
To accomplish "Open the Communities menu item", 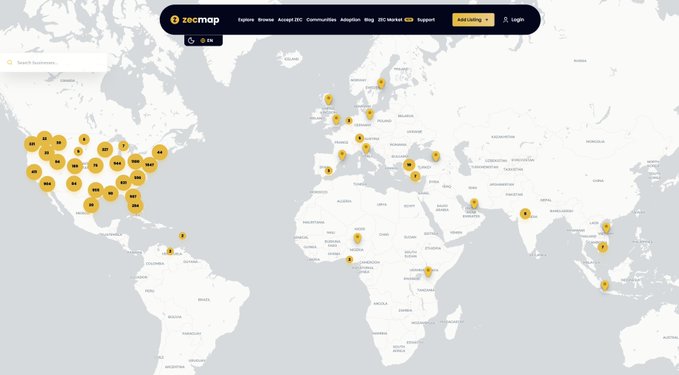I will [321, 19].
